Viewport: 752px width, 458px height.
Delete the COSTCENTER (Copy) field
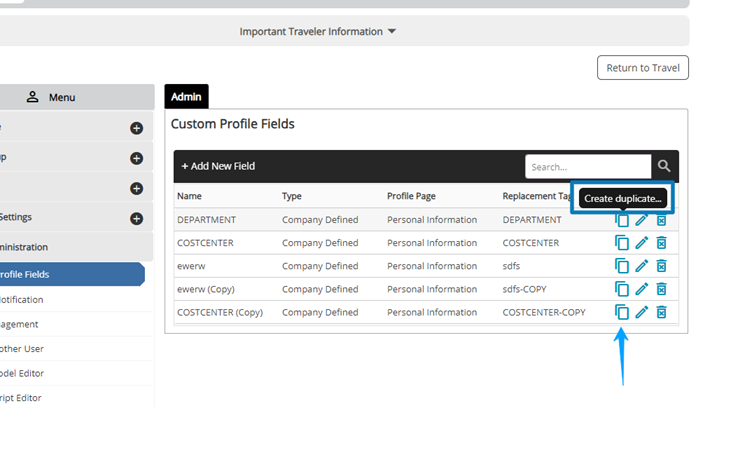pos(661,312)
